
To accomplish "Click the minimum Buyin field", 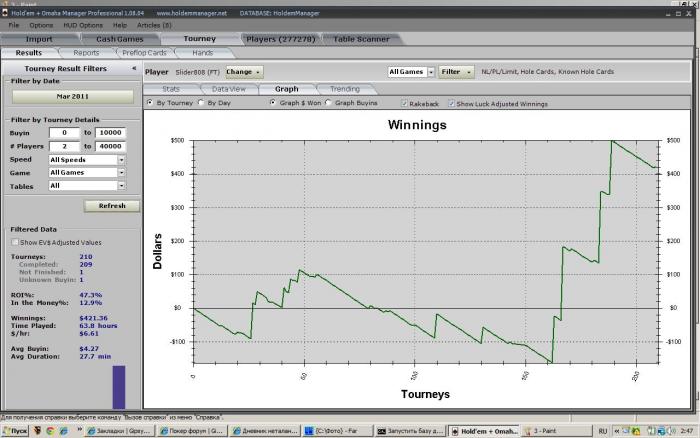I will 64,133.
